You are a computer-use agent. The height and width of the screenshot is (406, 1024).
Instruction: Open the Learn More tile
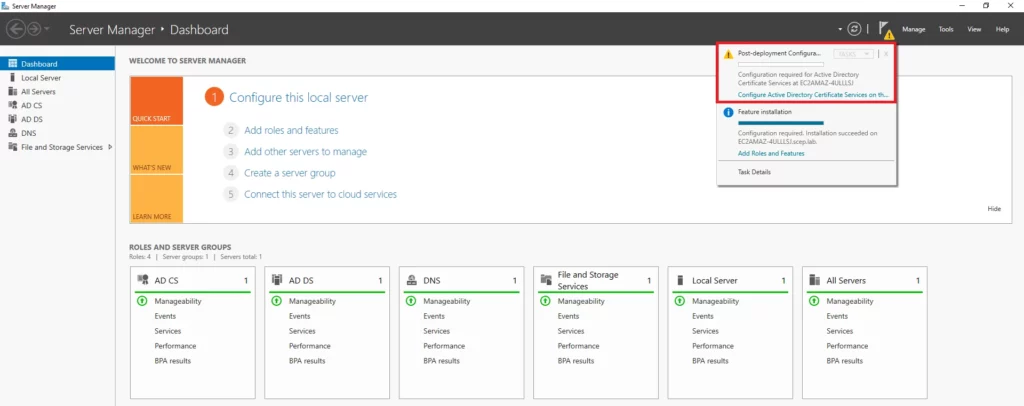pos(157,199)
